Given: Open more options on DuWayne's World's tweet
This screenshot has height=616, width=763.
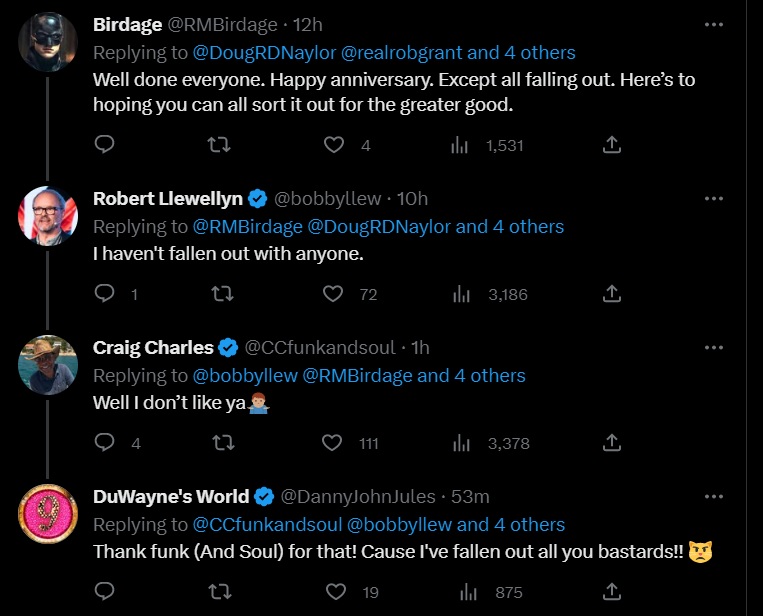Looking at the screenshot, I should coord(713,496).
